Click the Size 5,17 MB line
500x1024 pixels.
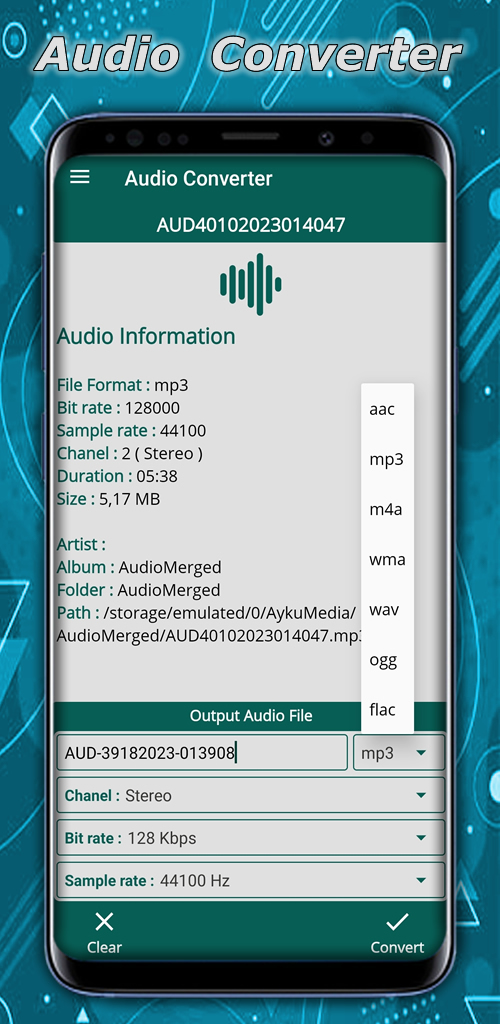click(108, 499)
